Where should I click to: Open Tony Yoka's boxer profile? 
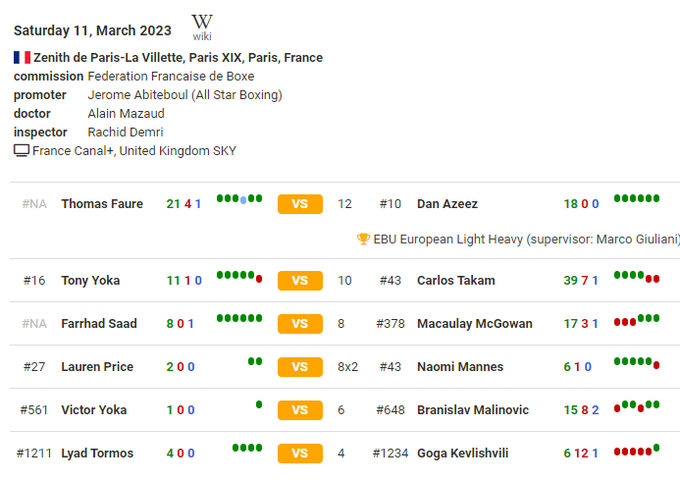90,281
